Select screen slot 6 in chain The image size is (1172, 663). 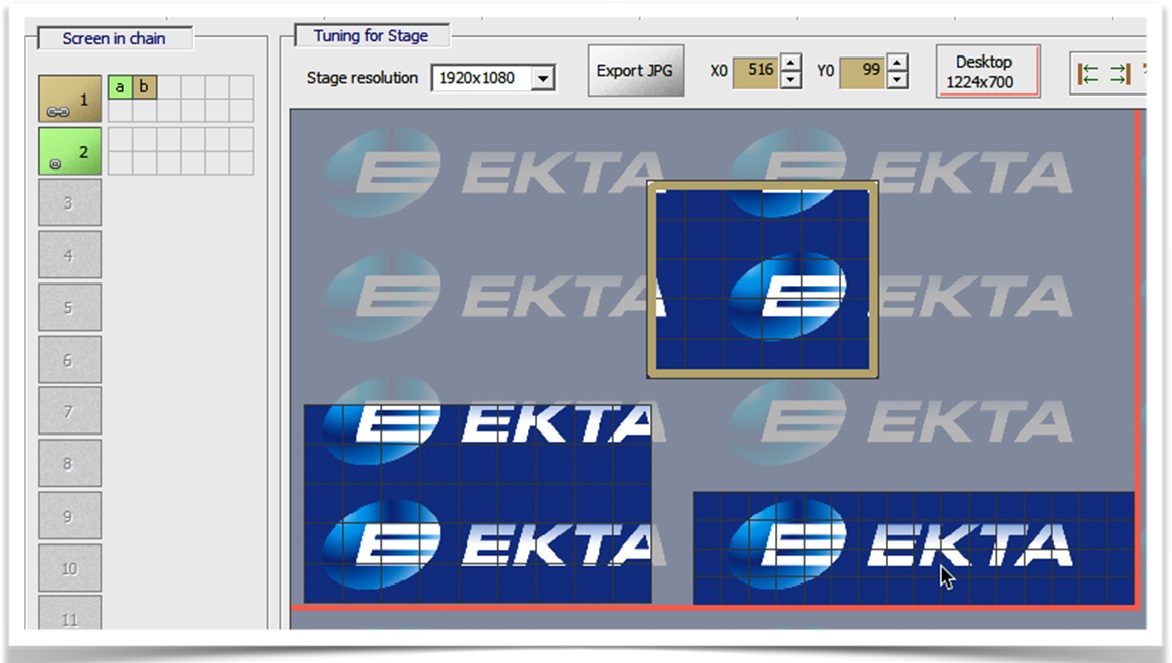pyautogui.click(x=70, y=360)
